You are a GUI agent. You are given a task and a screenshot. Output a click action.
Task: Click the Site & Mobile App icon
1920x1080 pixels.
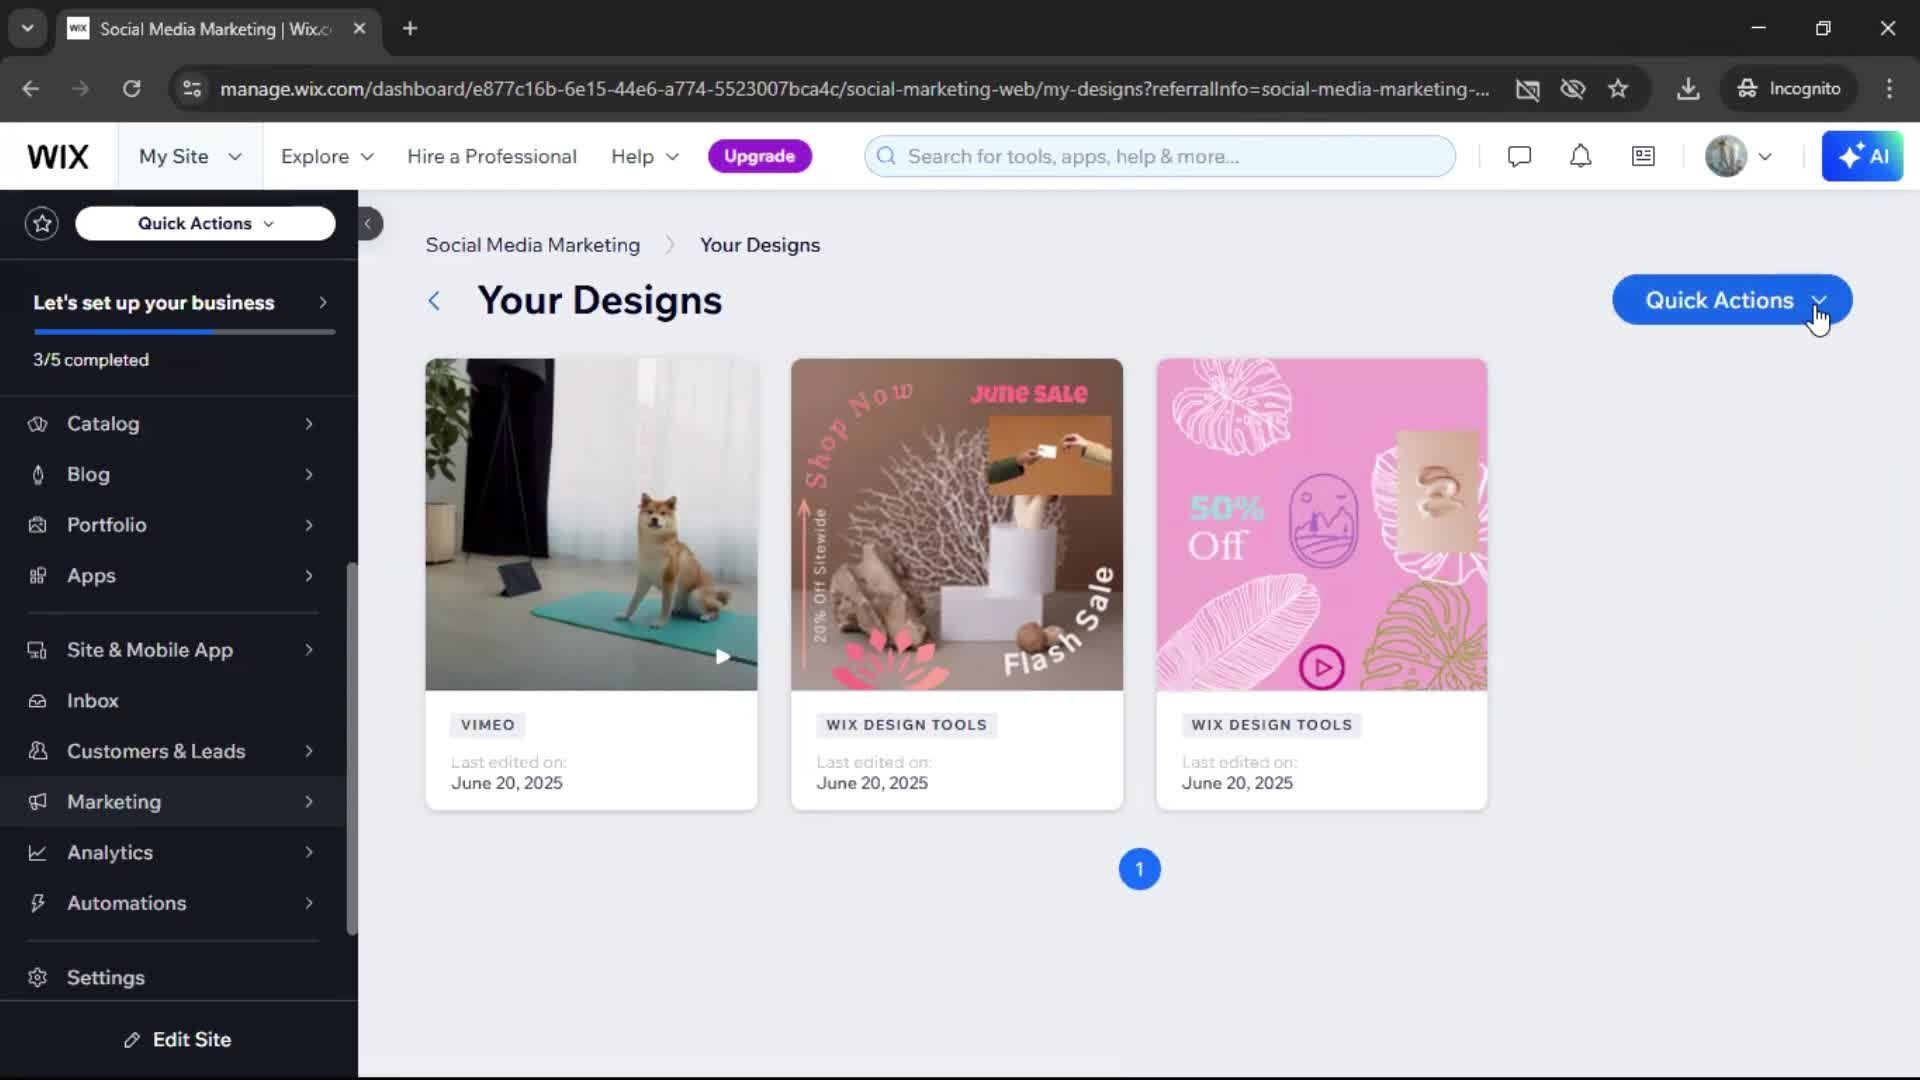[38, 650]
